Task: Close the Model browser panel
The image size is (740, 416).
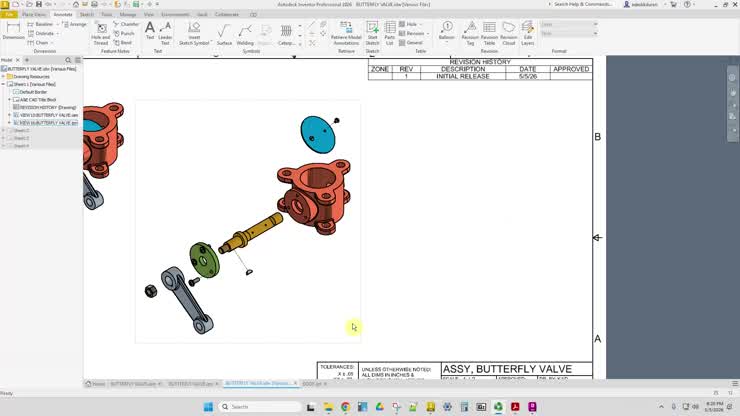Action: tap(18, 60)
